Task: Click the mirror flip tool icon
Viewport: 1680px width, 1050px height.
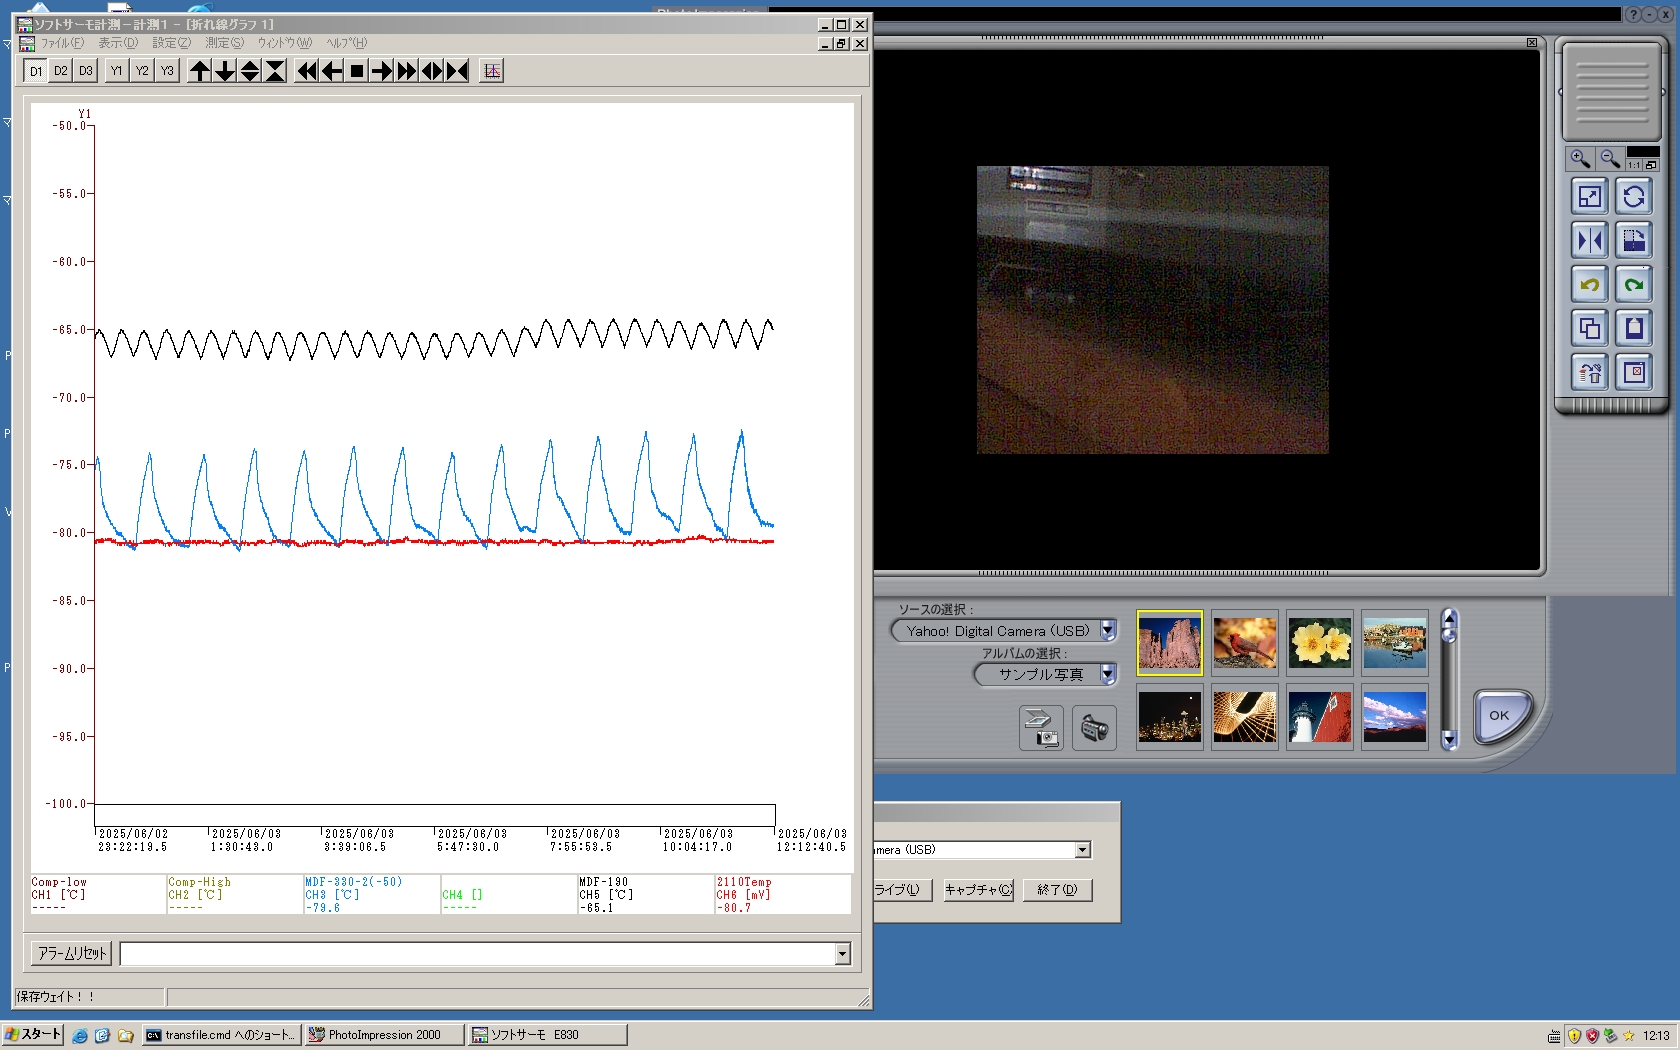Action: 1590,241
